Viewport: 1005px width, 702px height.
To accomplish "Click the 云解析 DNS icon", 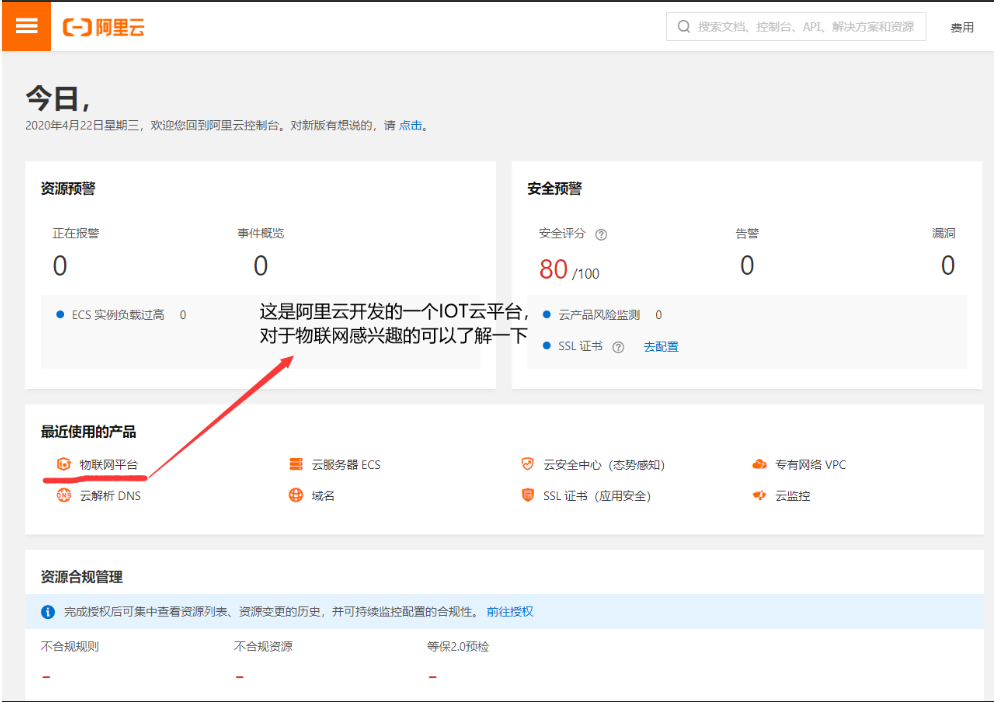I will click(x=63, y=495).
